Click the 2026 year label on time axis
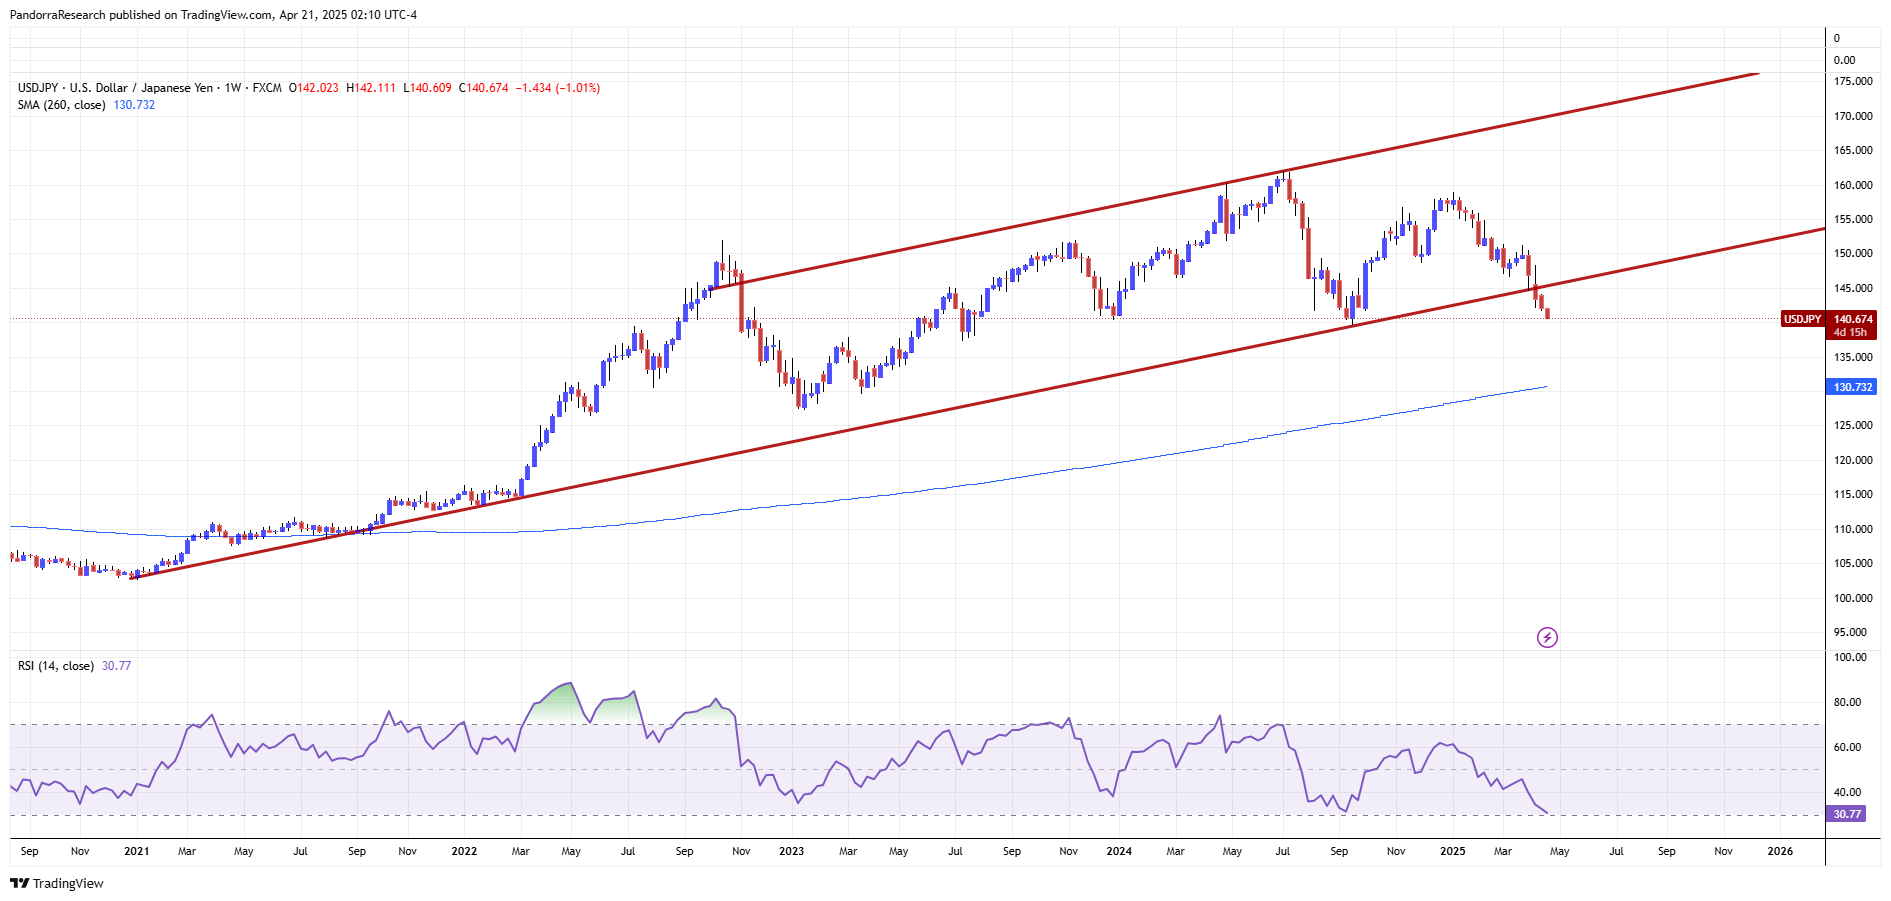The height and width of the screenshot is (901, 1891). click(1780, 852)
